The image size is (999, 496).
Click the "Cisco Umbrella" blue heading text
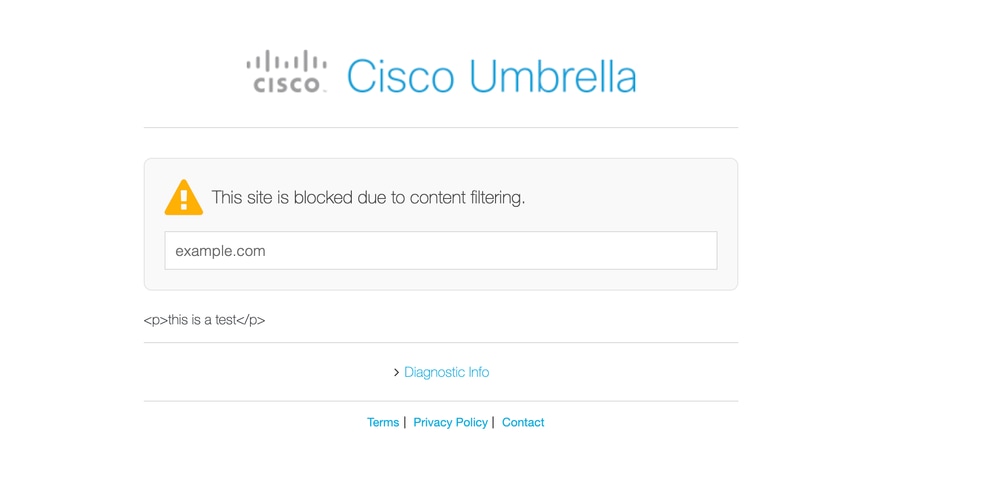(x=490, y=77)
